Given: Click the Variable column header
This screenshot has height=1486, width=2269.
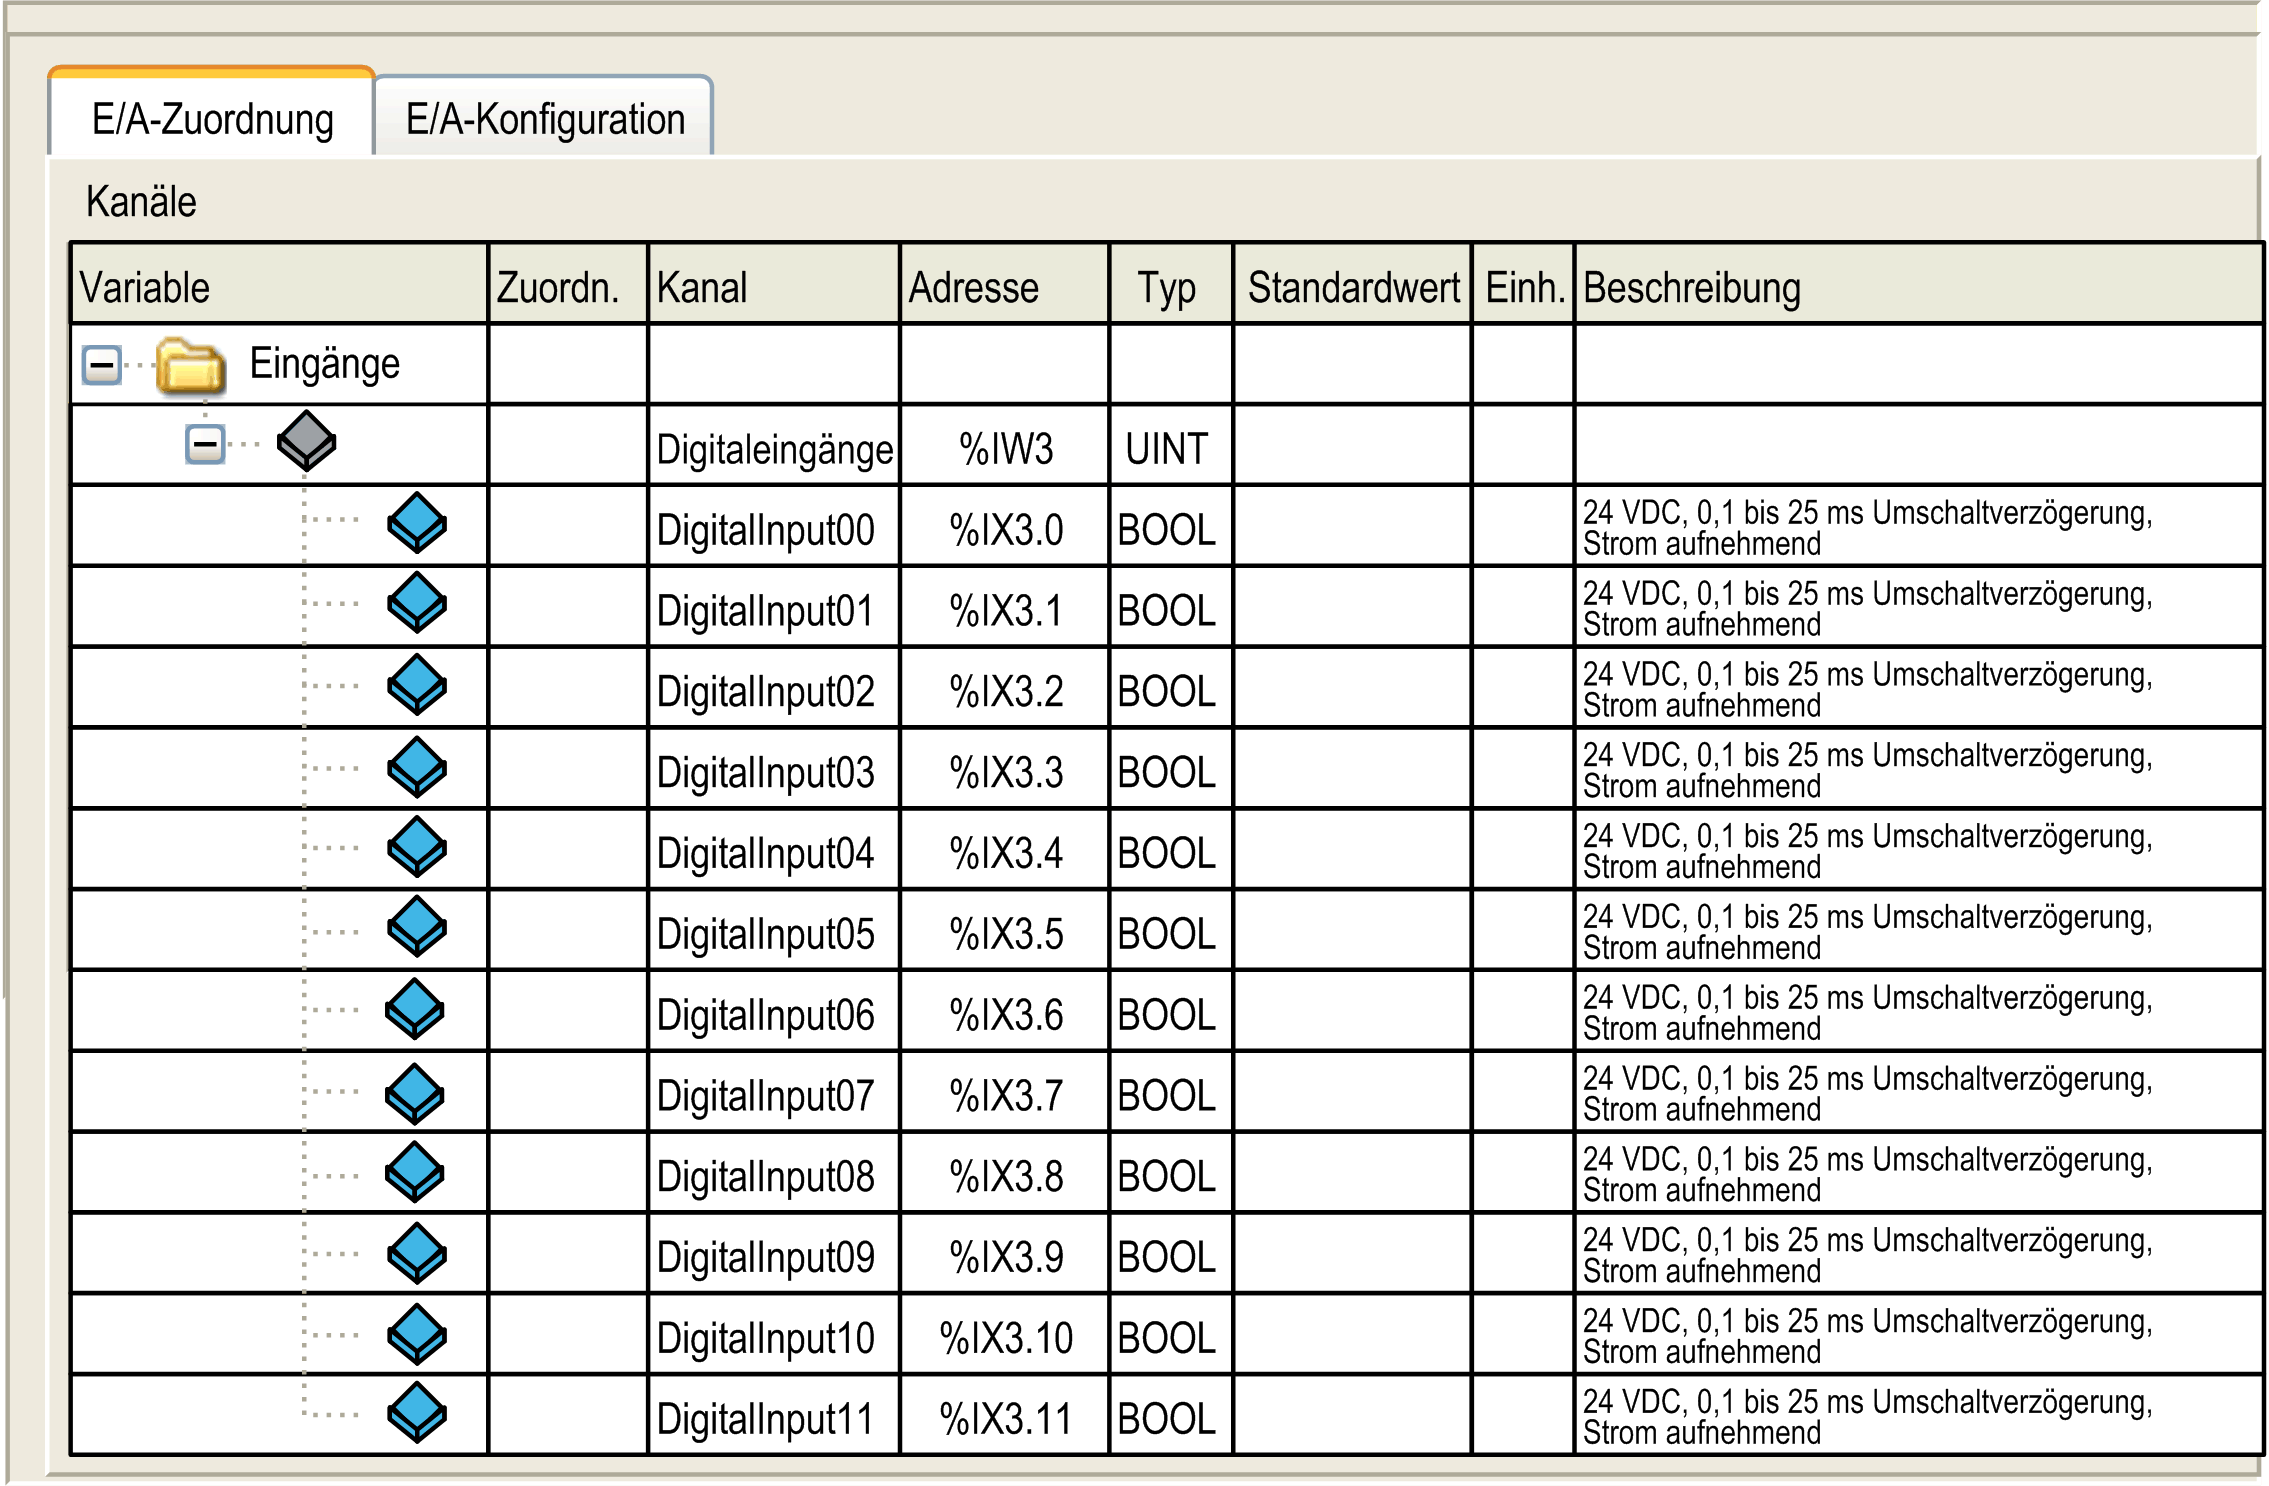Looking at the screenshot, I should click(x=279, y=284).
